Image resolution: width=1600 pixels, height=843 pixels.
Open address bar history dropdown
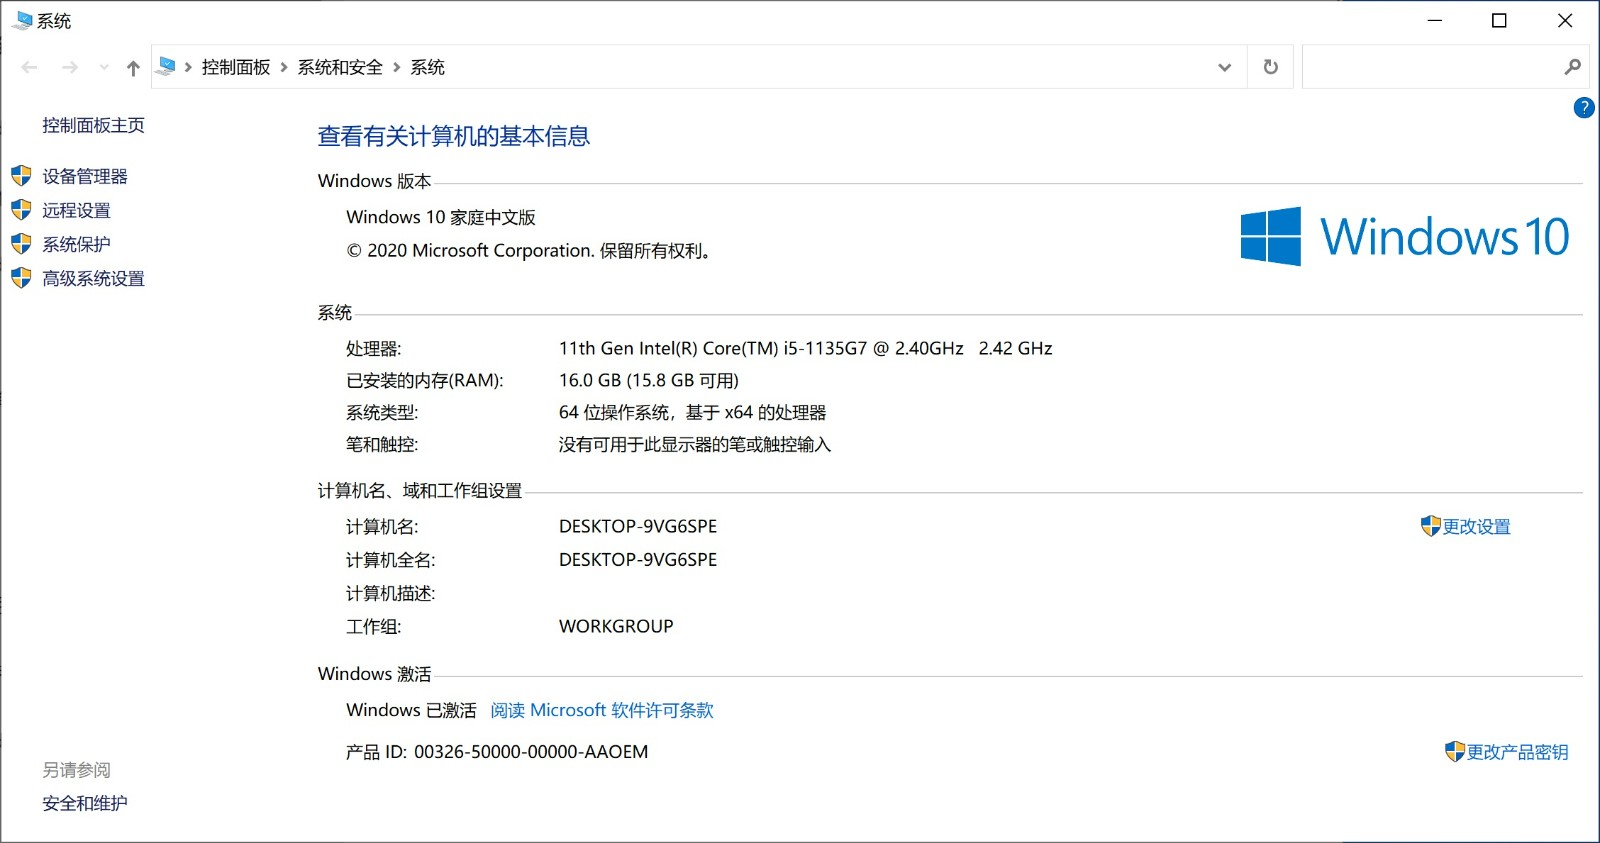(1224, 67)
